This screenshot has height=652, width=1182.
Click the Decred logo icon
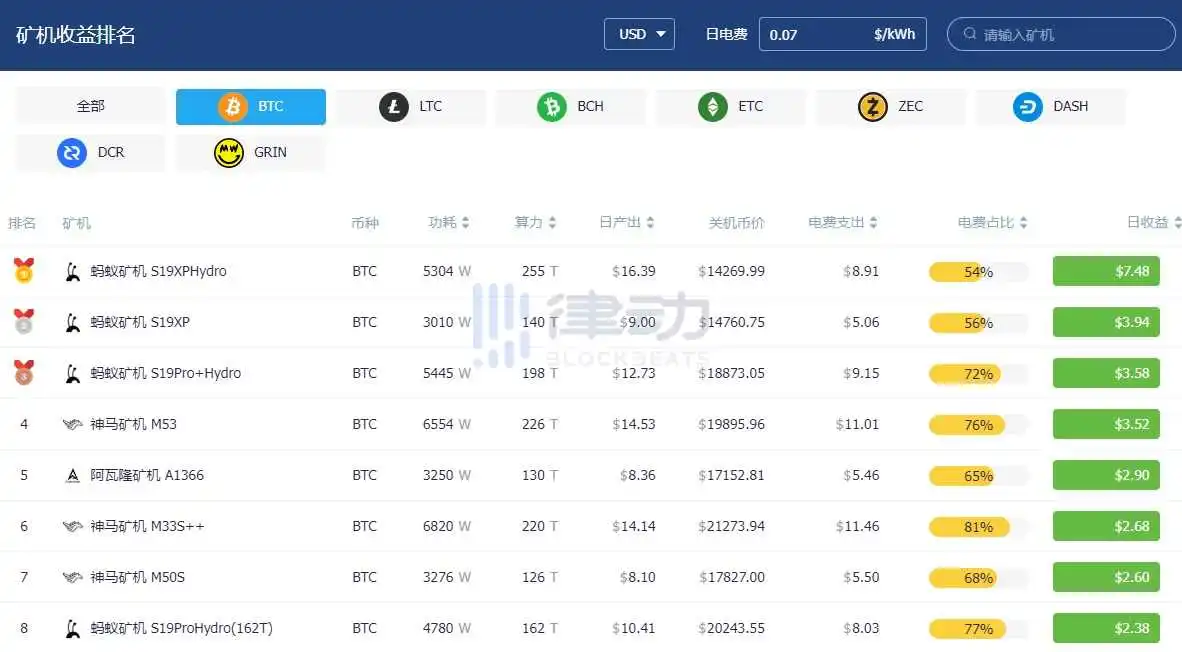(72, 153)
